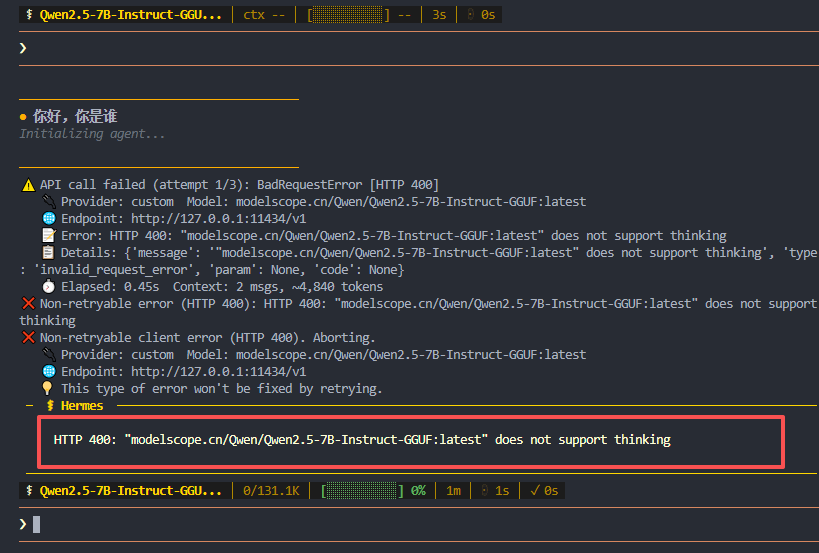The width and height of the screenshot is (819, 553).
Task: Click the checkmark 0s indicator in bottom status bar
Action: pyautogui.click(x=544, y=491)
